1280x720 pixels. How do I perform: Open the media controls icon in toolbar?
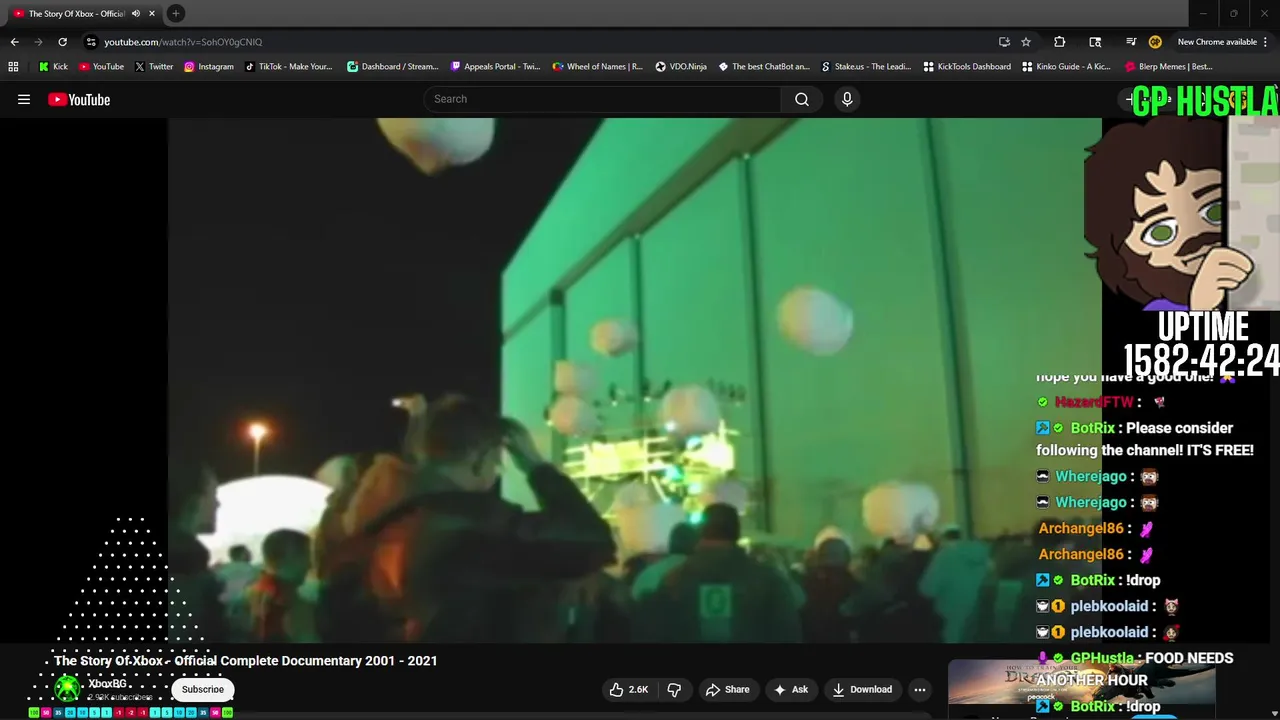[x=1131, y=42]
